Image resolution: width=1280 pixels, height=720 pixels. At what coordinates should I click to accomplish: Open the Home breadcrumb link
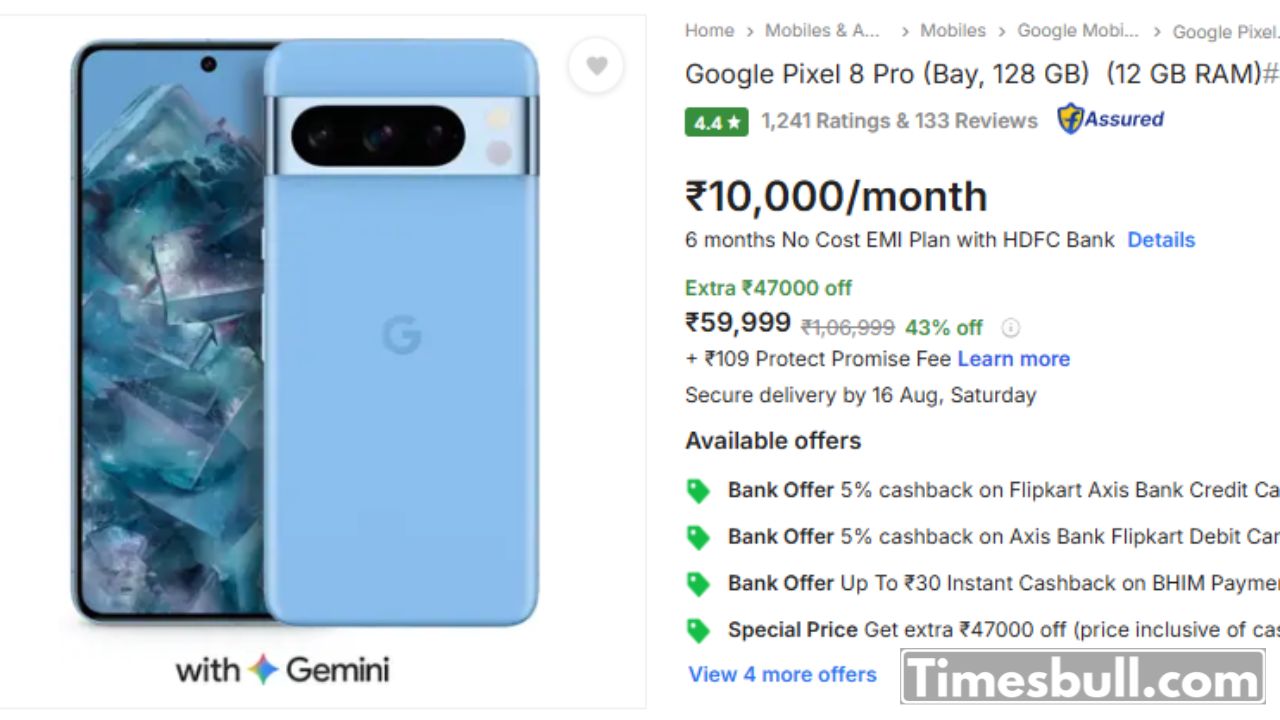(x=709, y=31)
